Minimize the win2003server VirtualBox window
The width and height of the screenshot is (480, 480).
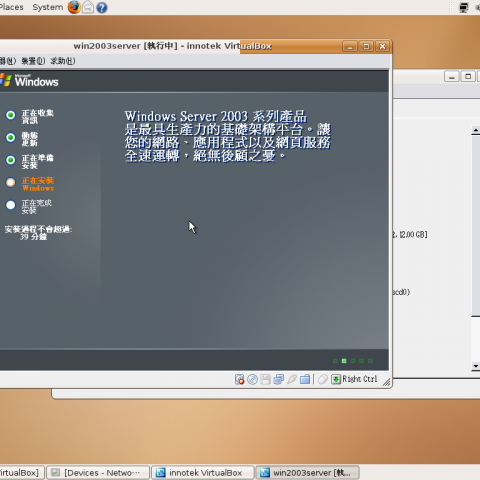(x=350, y=46)
